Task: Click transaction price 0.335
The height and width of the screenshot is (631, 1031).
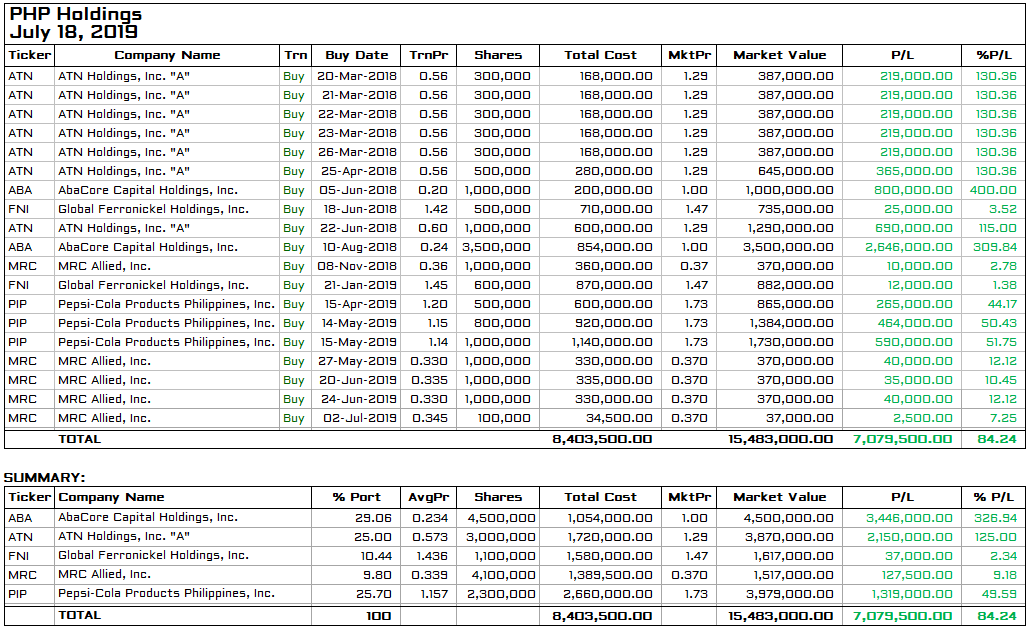Action: pos(429,381)
